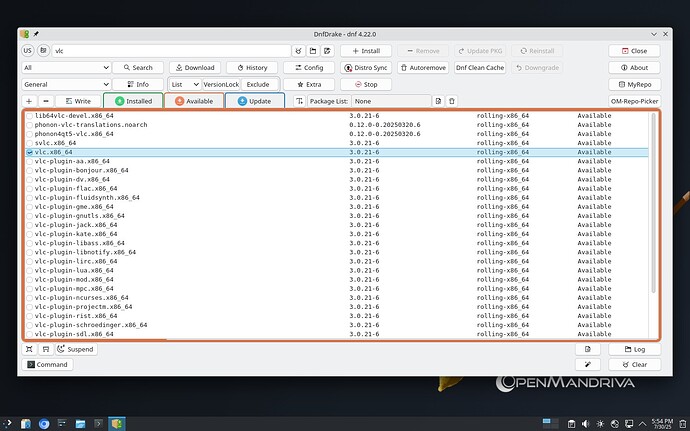Viewport: 690px width, 431px height.
Task: Click the edit note icon beside the folder icon
Action: [327, 51]
